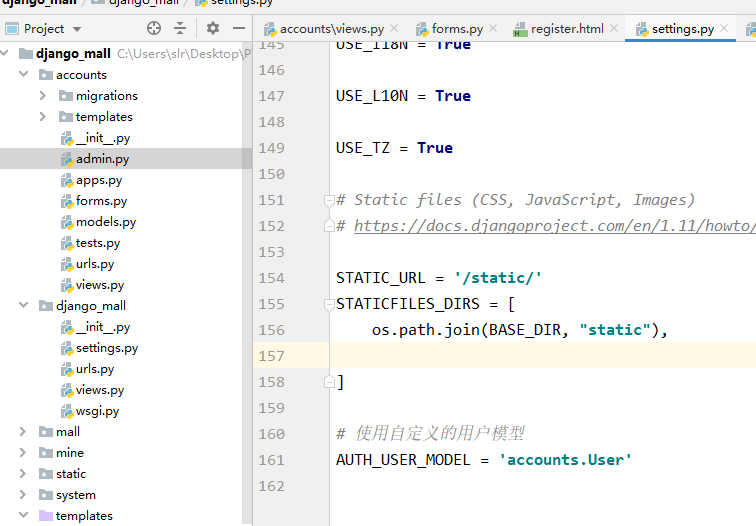Click the wsgi.py Python file icon
The height and width of the screenshot is (526, 756).
coord(67,411)
